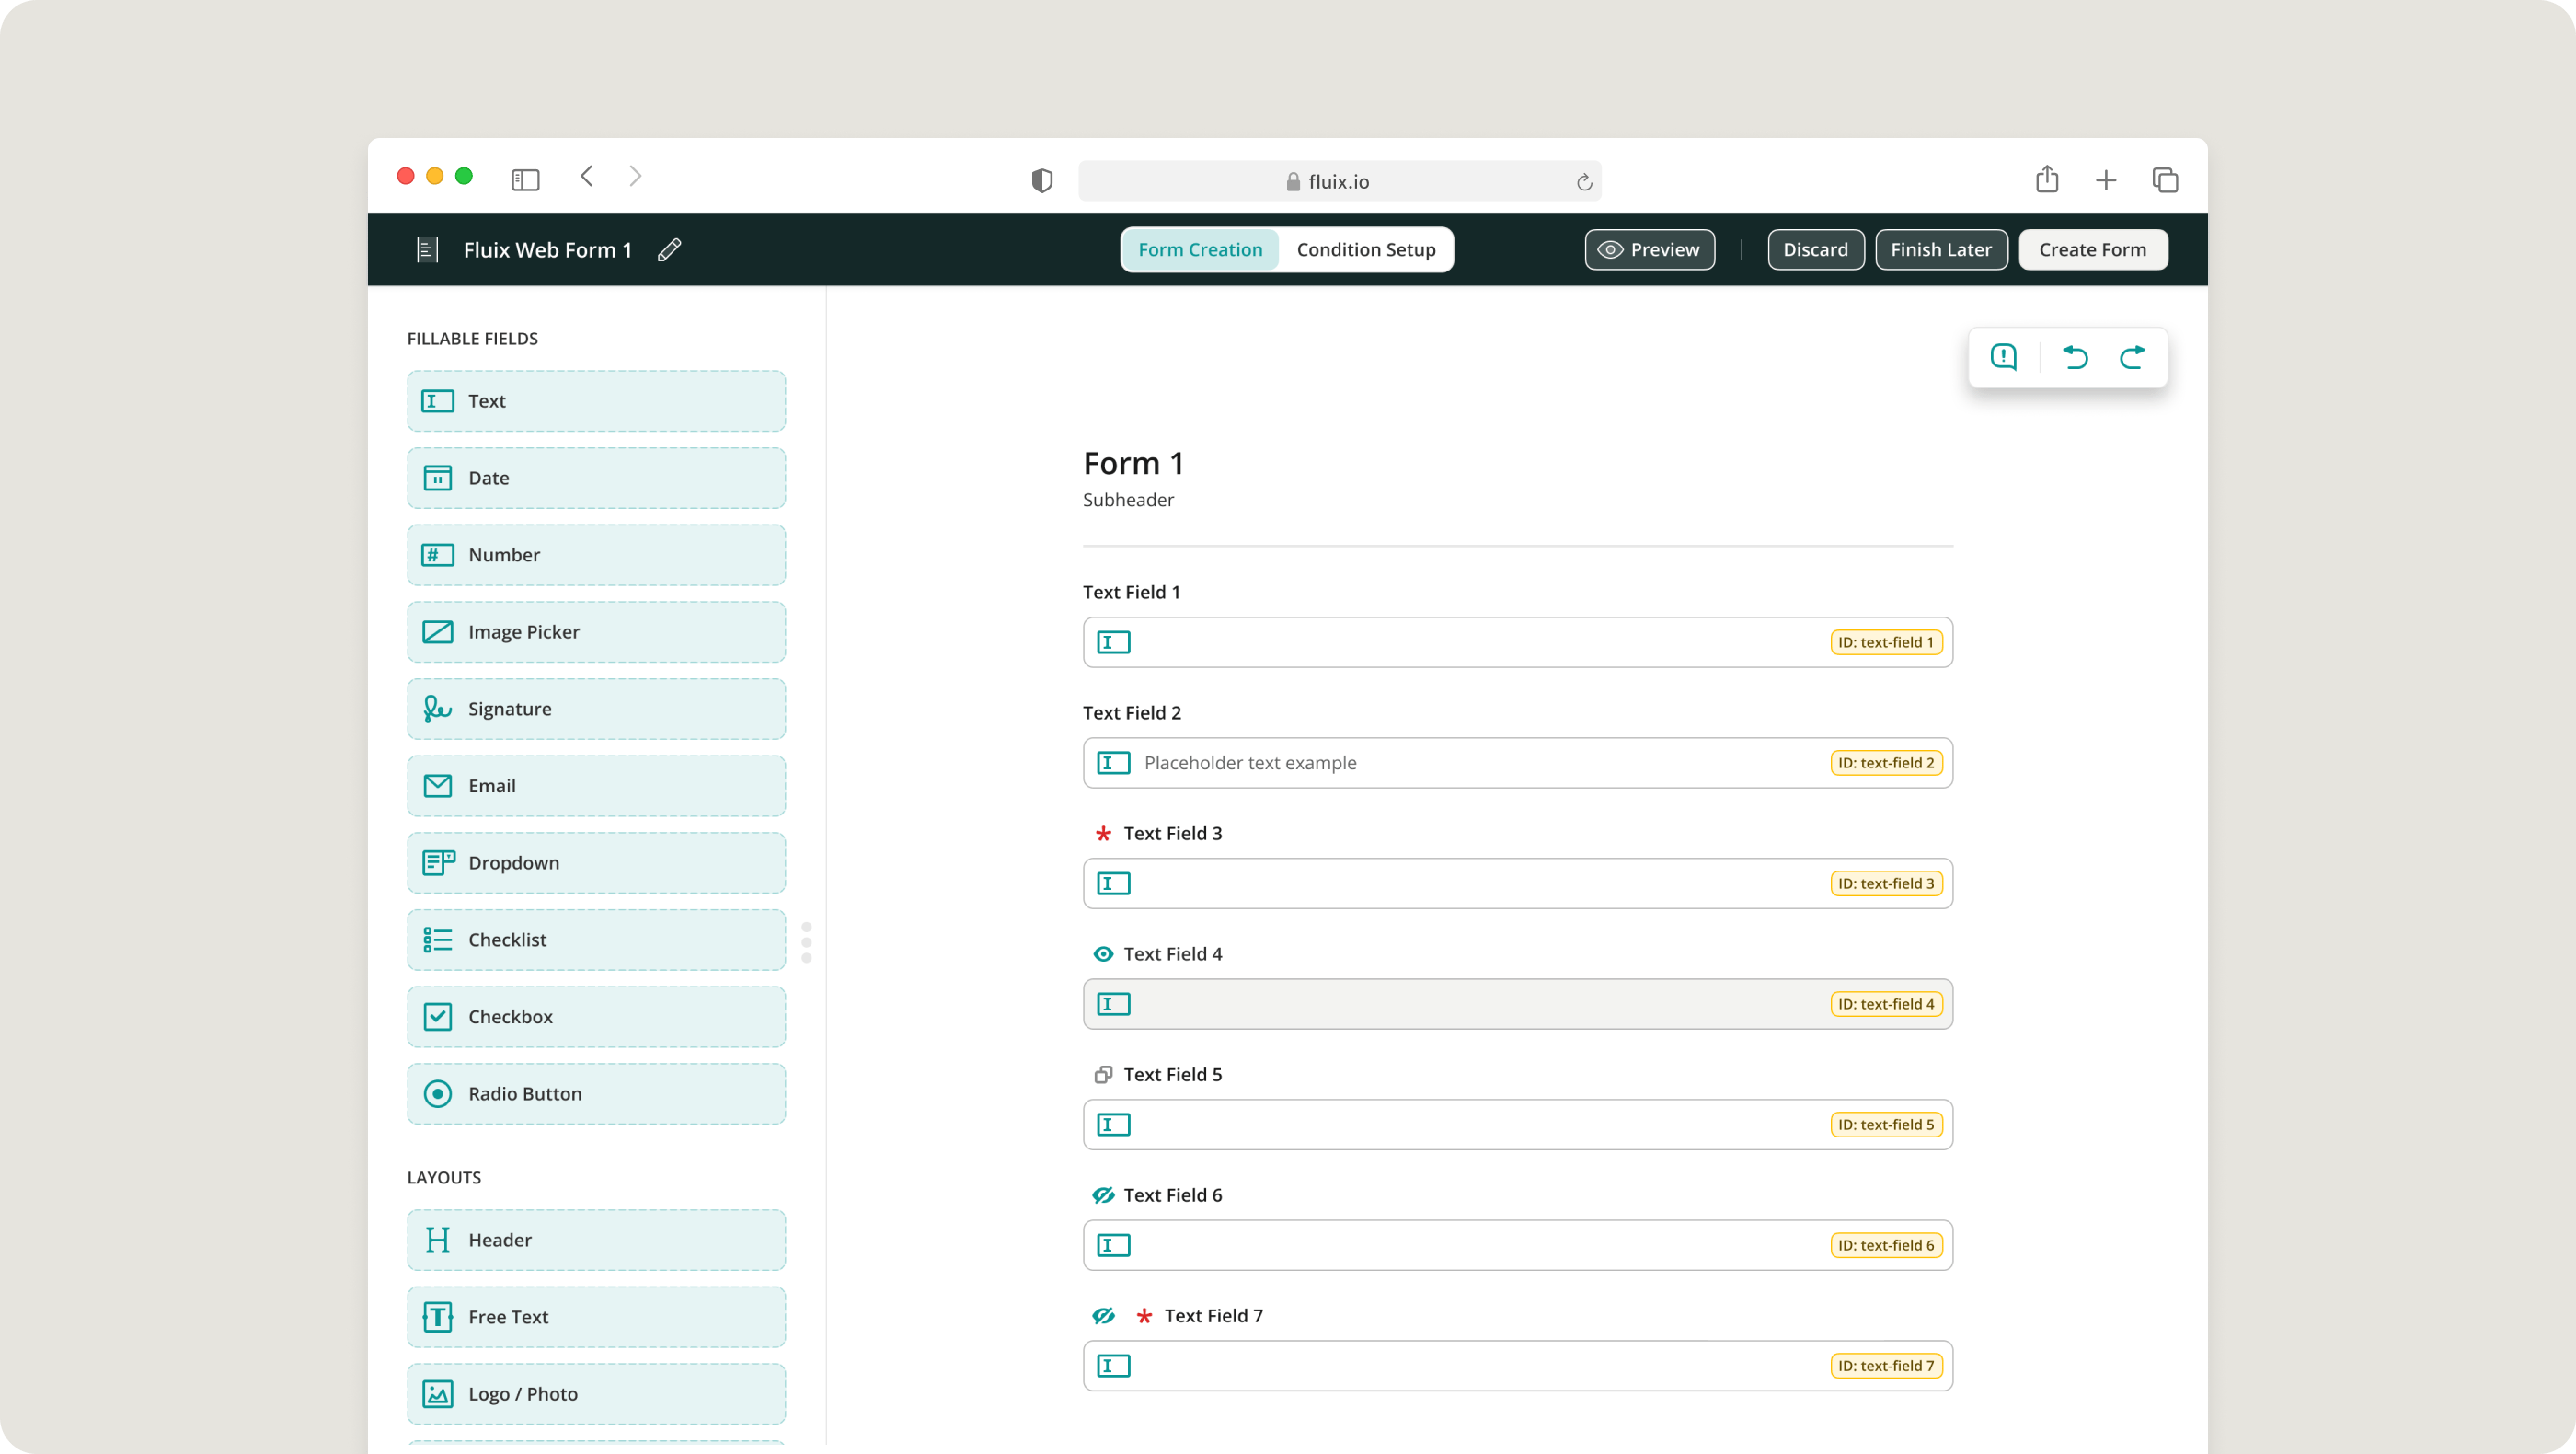The width and height of the screenshot is (2576, 1454).
Task: Click Safari share icon
Action: pos(2046,180)
